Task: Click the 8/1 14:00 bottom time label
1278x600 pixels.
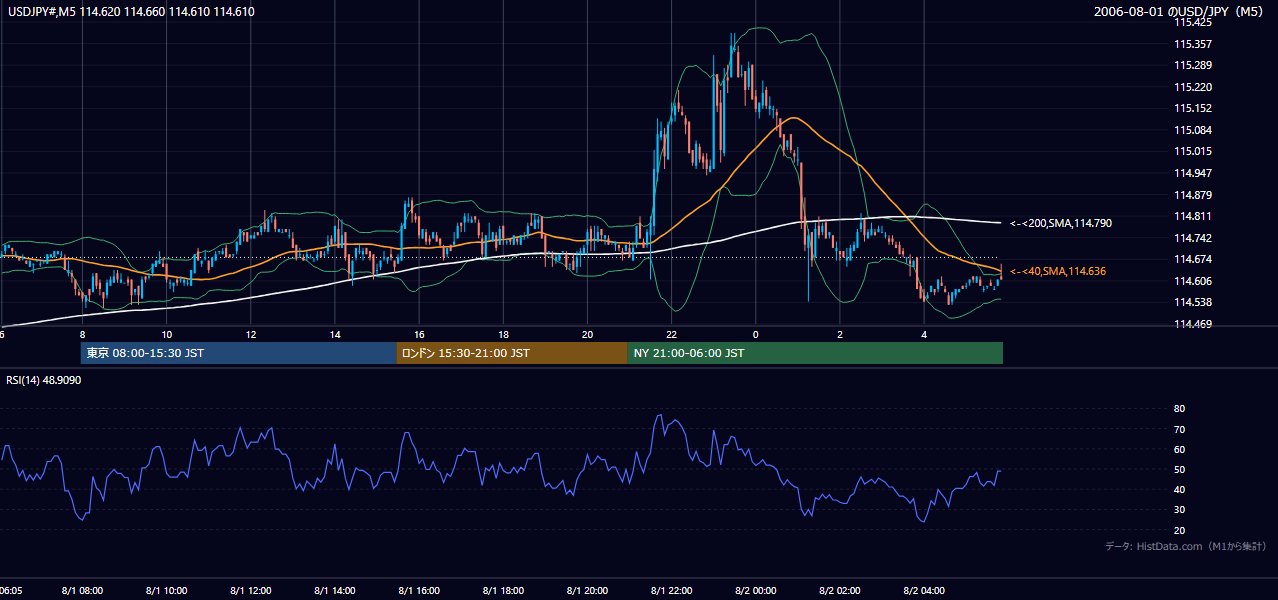Action: pyautogui.click(x=335, y=590)
